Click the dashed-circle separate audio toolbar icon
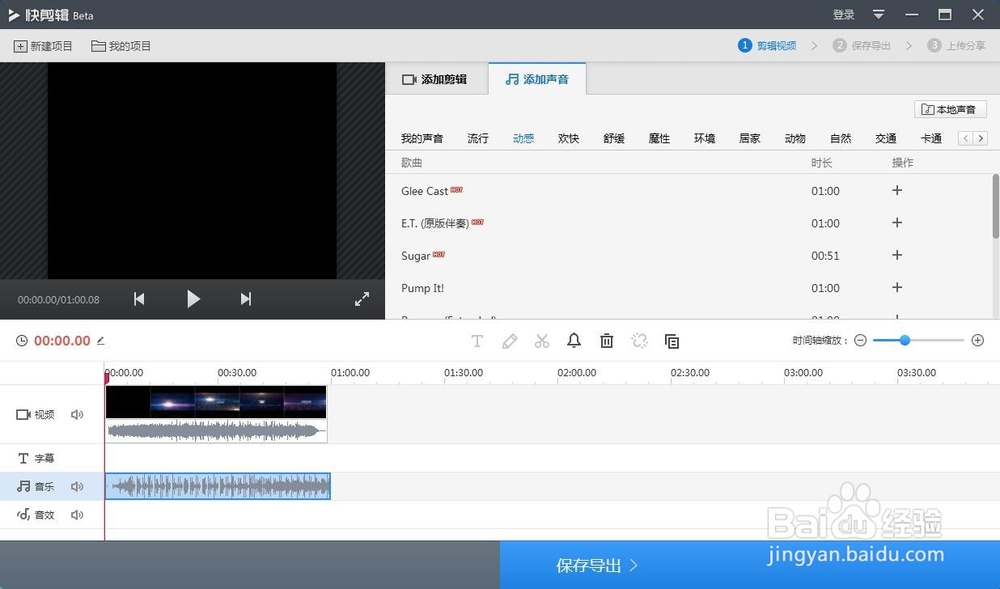The image size is (1000, 589). tap(640, 341)
